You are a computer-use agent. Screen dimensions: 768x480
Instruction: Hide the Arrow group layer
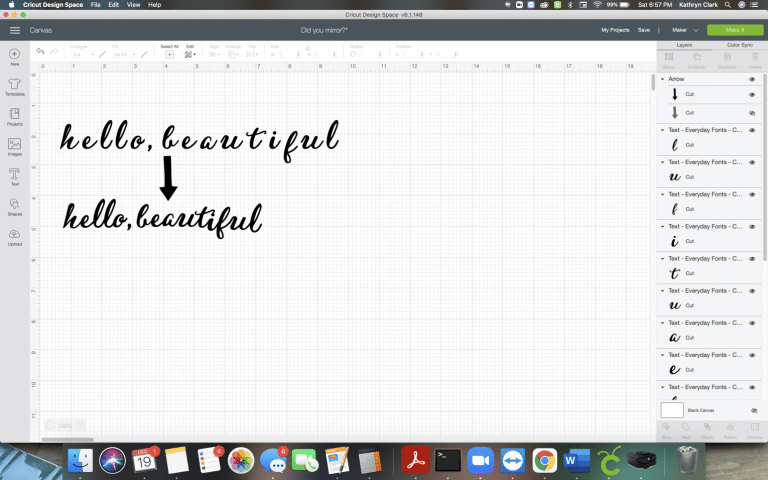tap(751, 79)
